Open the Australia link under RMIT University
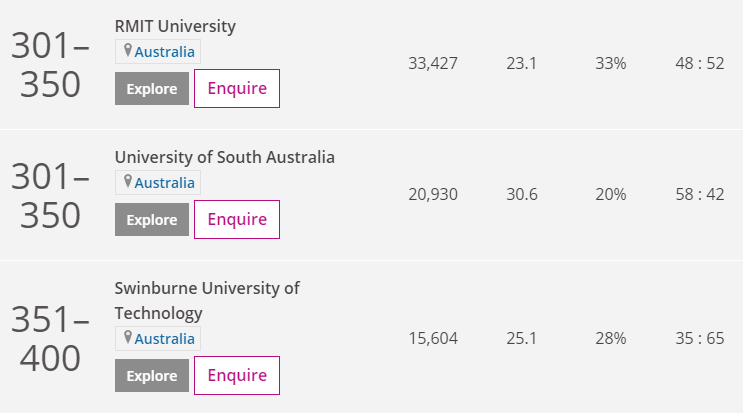The width and height of the screenshot is (743, 413). tap(164, 52)
